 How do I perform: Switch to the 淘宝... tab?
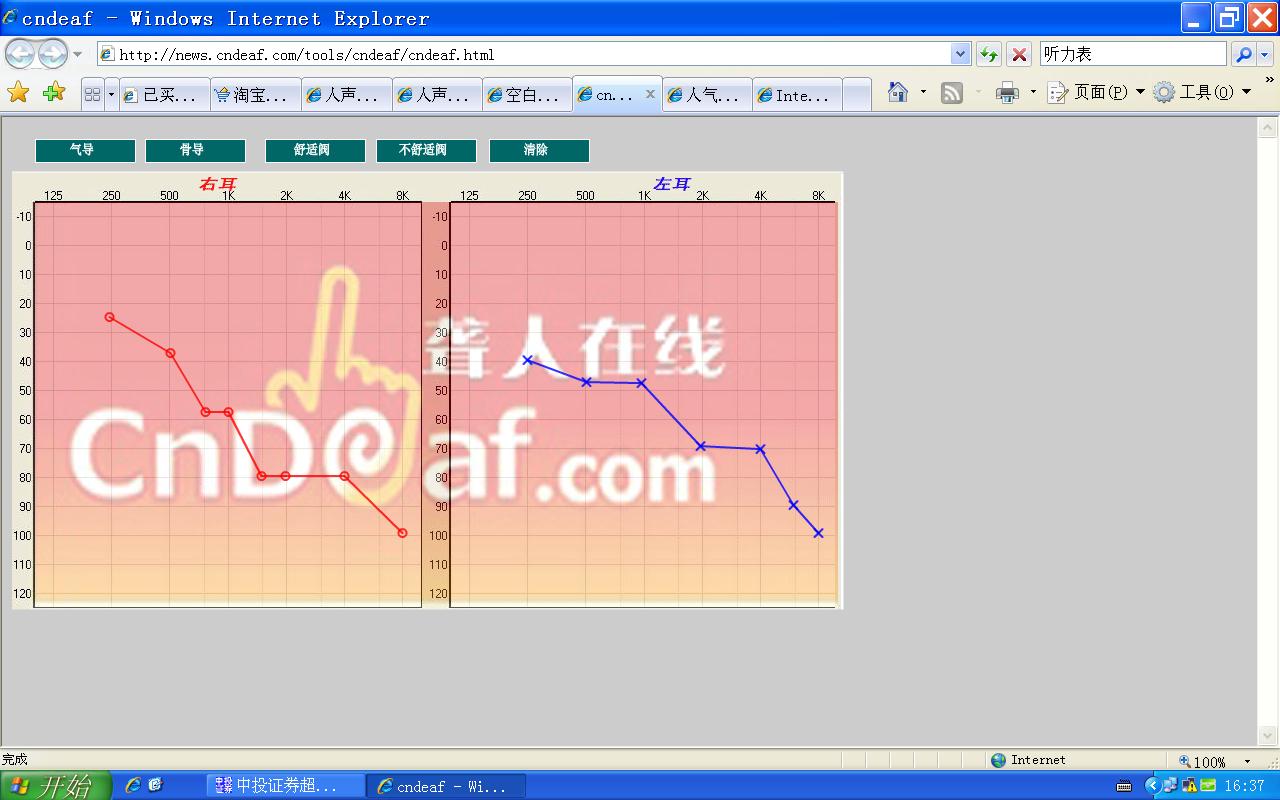[256, 95]
